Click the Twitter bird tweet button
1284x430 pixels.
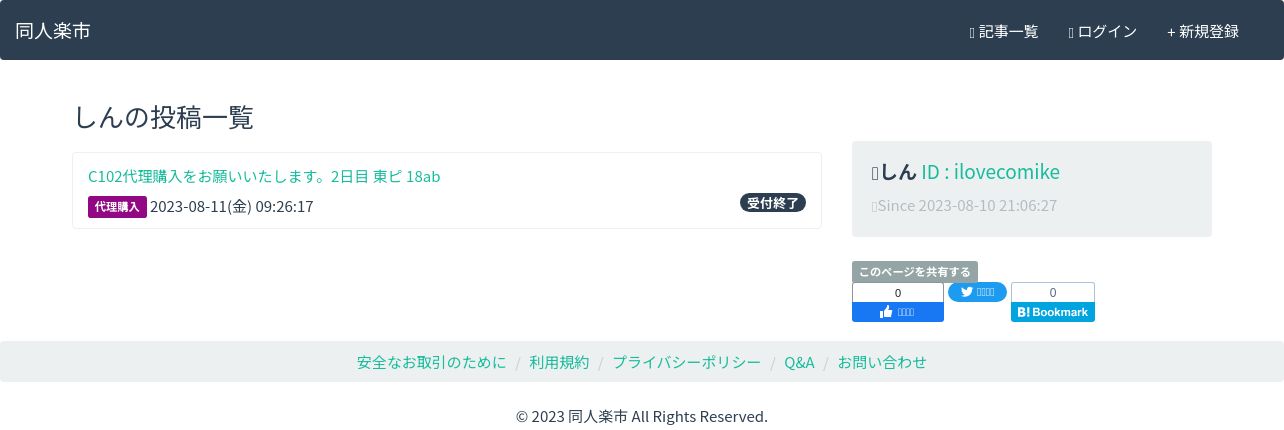tap(977, 292)
